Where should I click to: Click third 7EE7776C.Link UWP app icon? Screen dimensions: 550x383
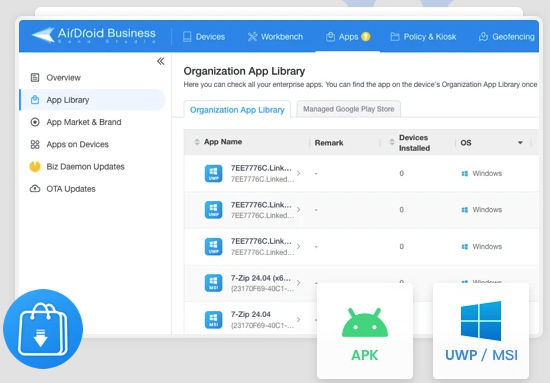(213, 247)
